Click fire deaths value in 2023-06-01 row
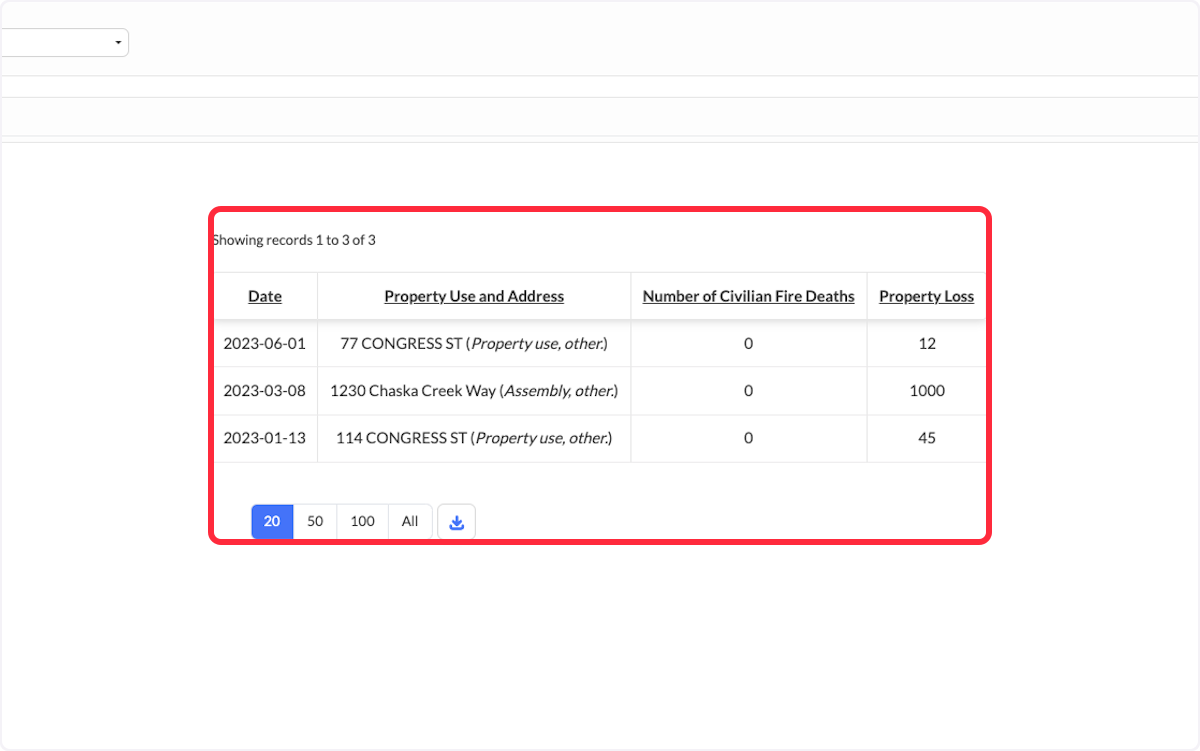Viewport: 1200px width, 751px height. [749, 343]
